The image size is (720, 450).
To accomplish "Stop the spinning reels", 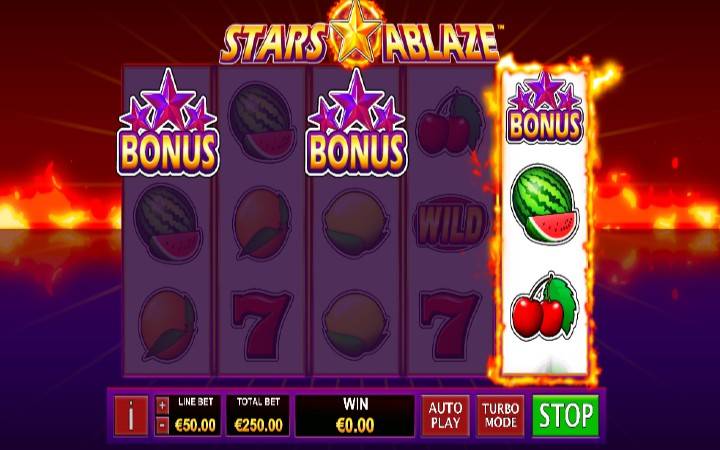I will [x=565, y=416].
